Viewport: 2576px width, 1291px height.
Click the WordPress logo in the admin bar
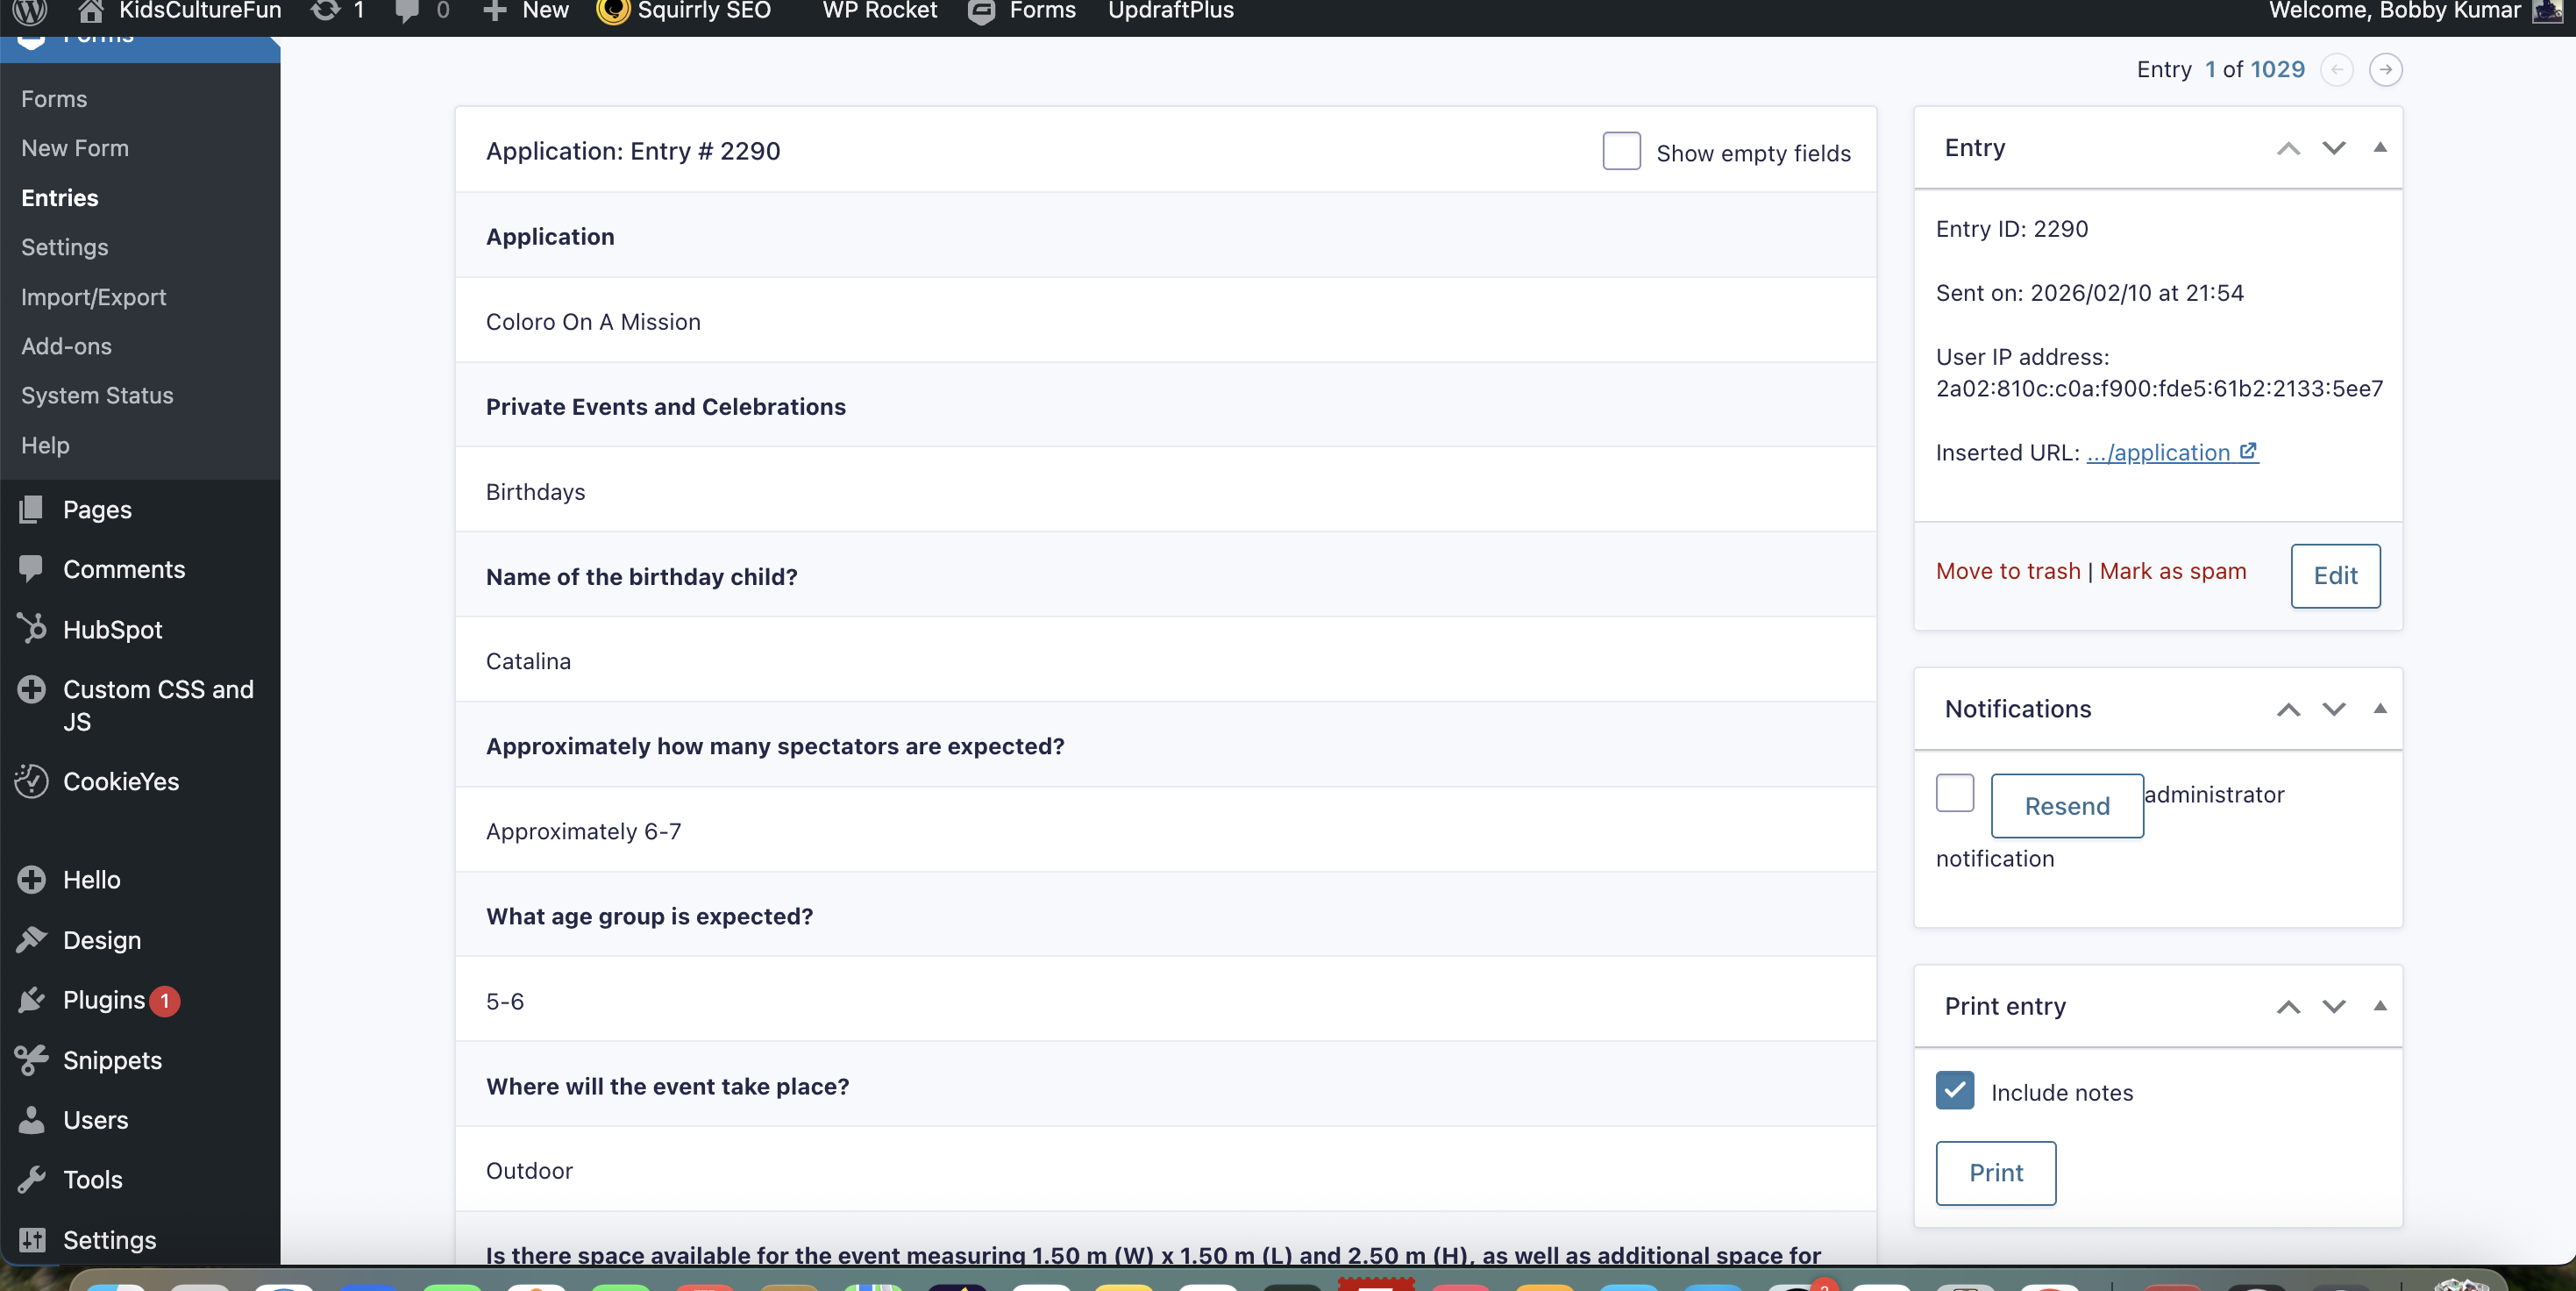coord(29,13)
